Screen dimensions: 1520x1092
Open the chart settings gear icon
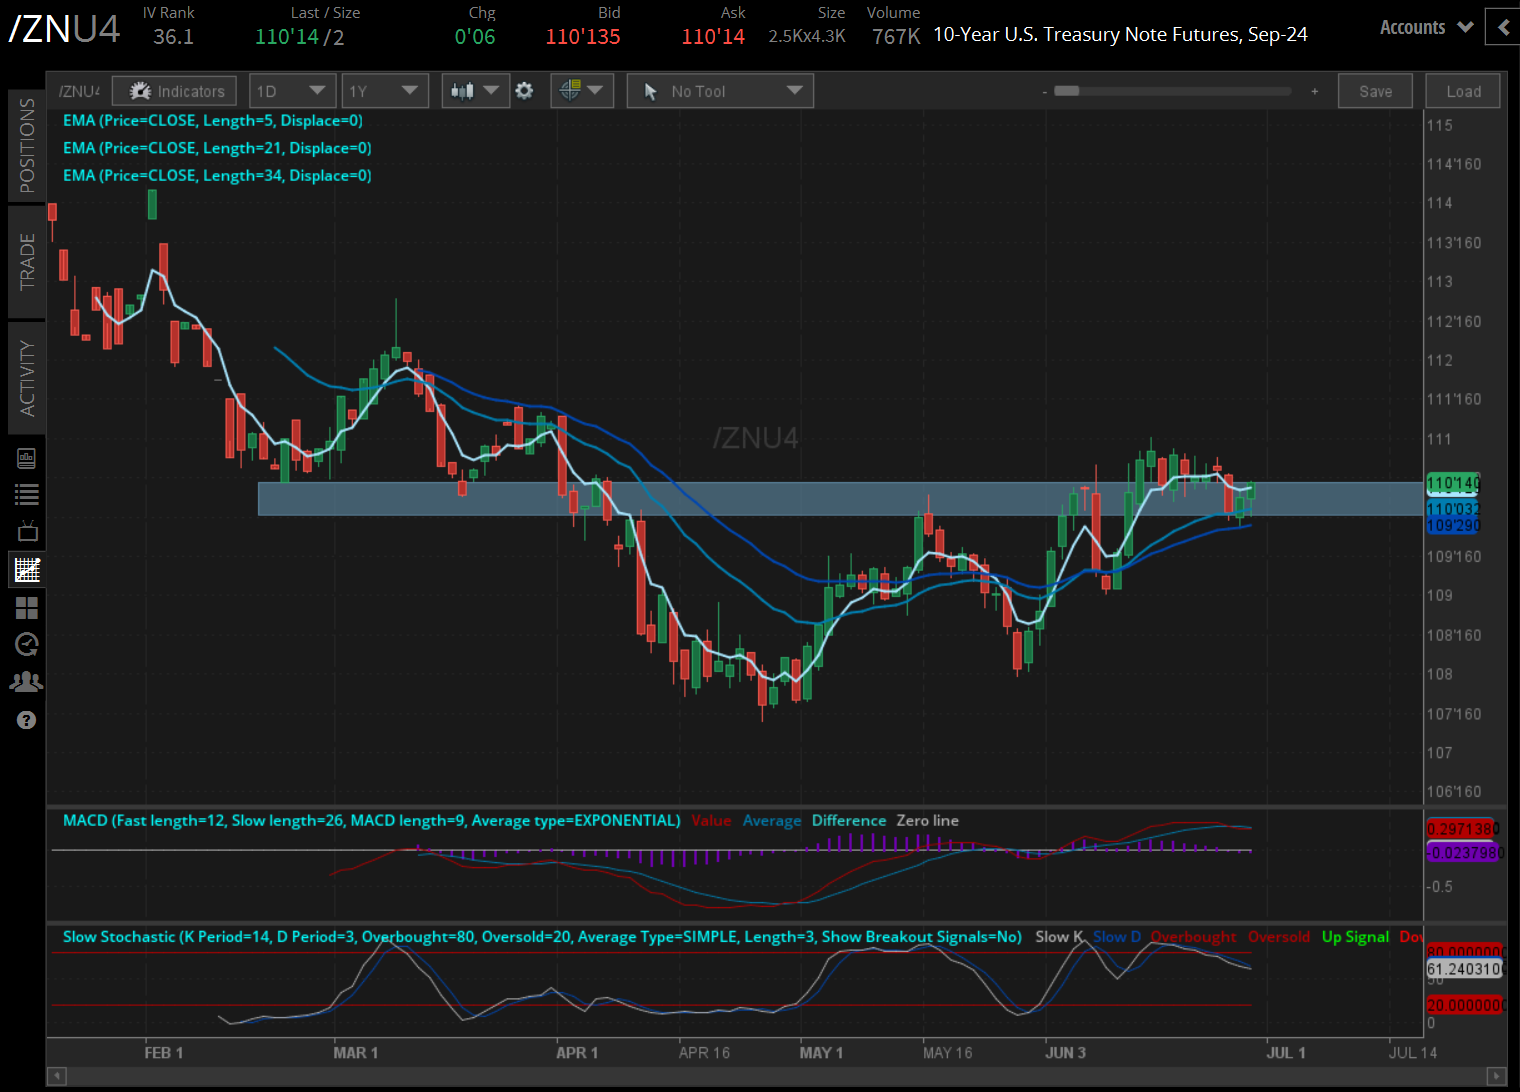[525, 90]
